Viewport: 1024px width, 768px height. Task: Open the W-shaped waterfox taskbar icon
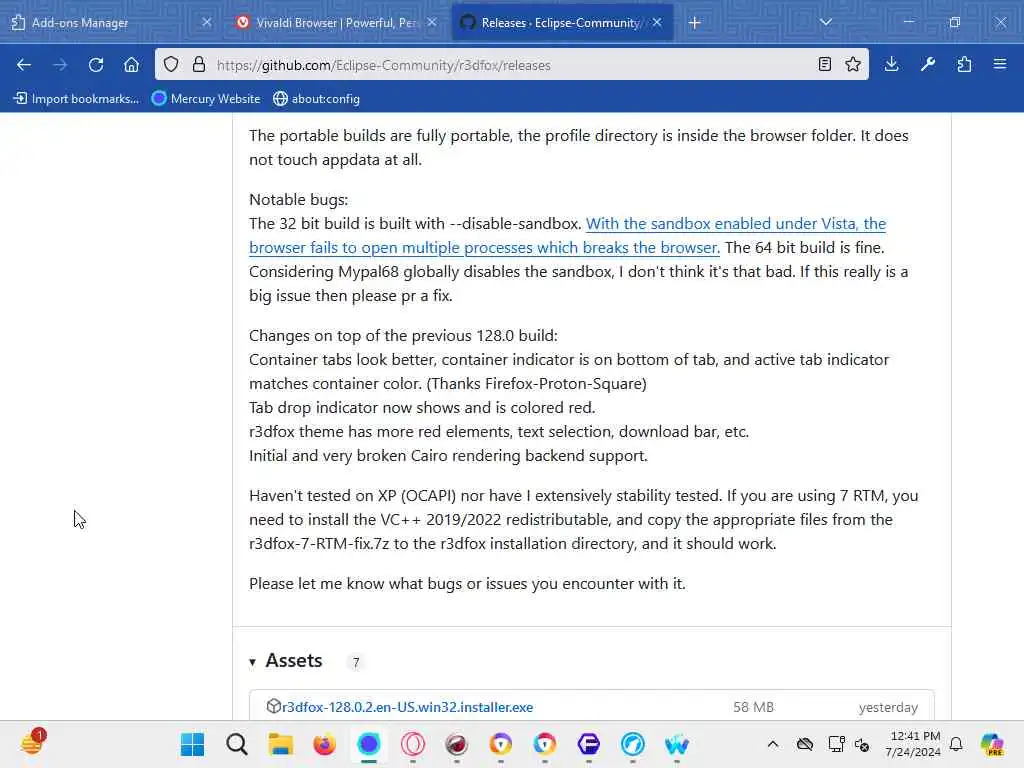(x=677, y=744)
